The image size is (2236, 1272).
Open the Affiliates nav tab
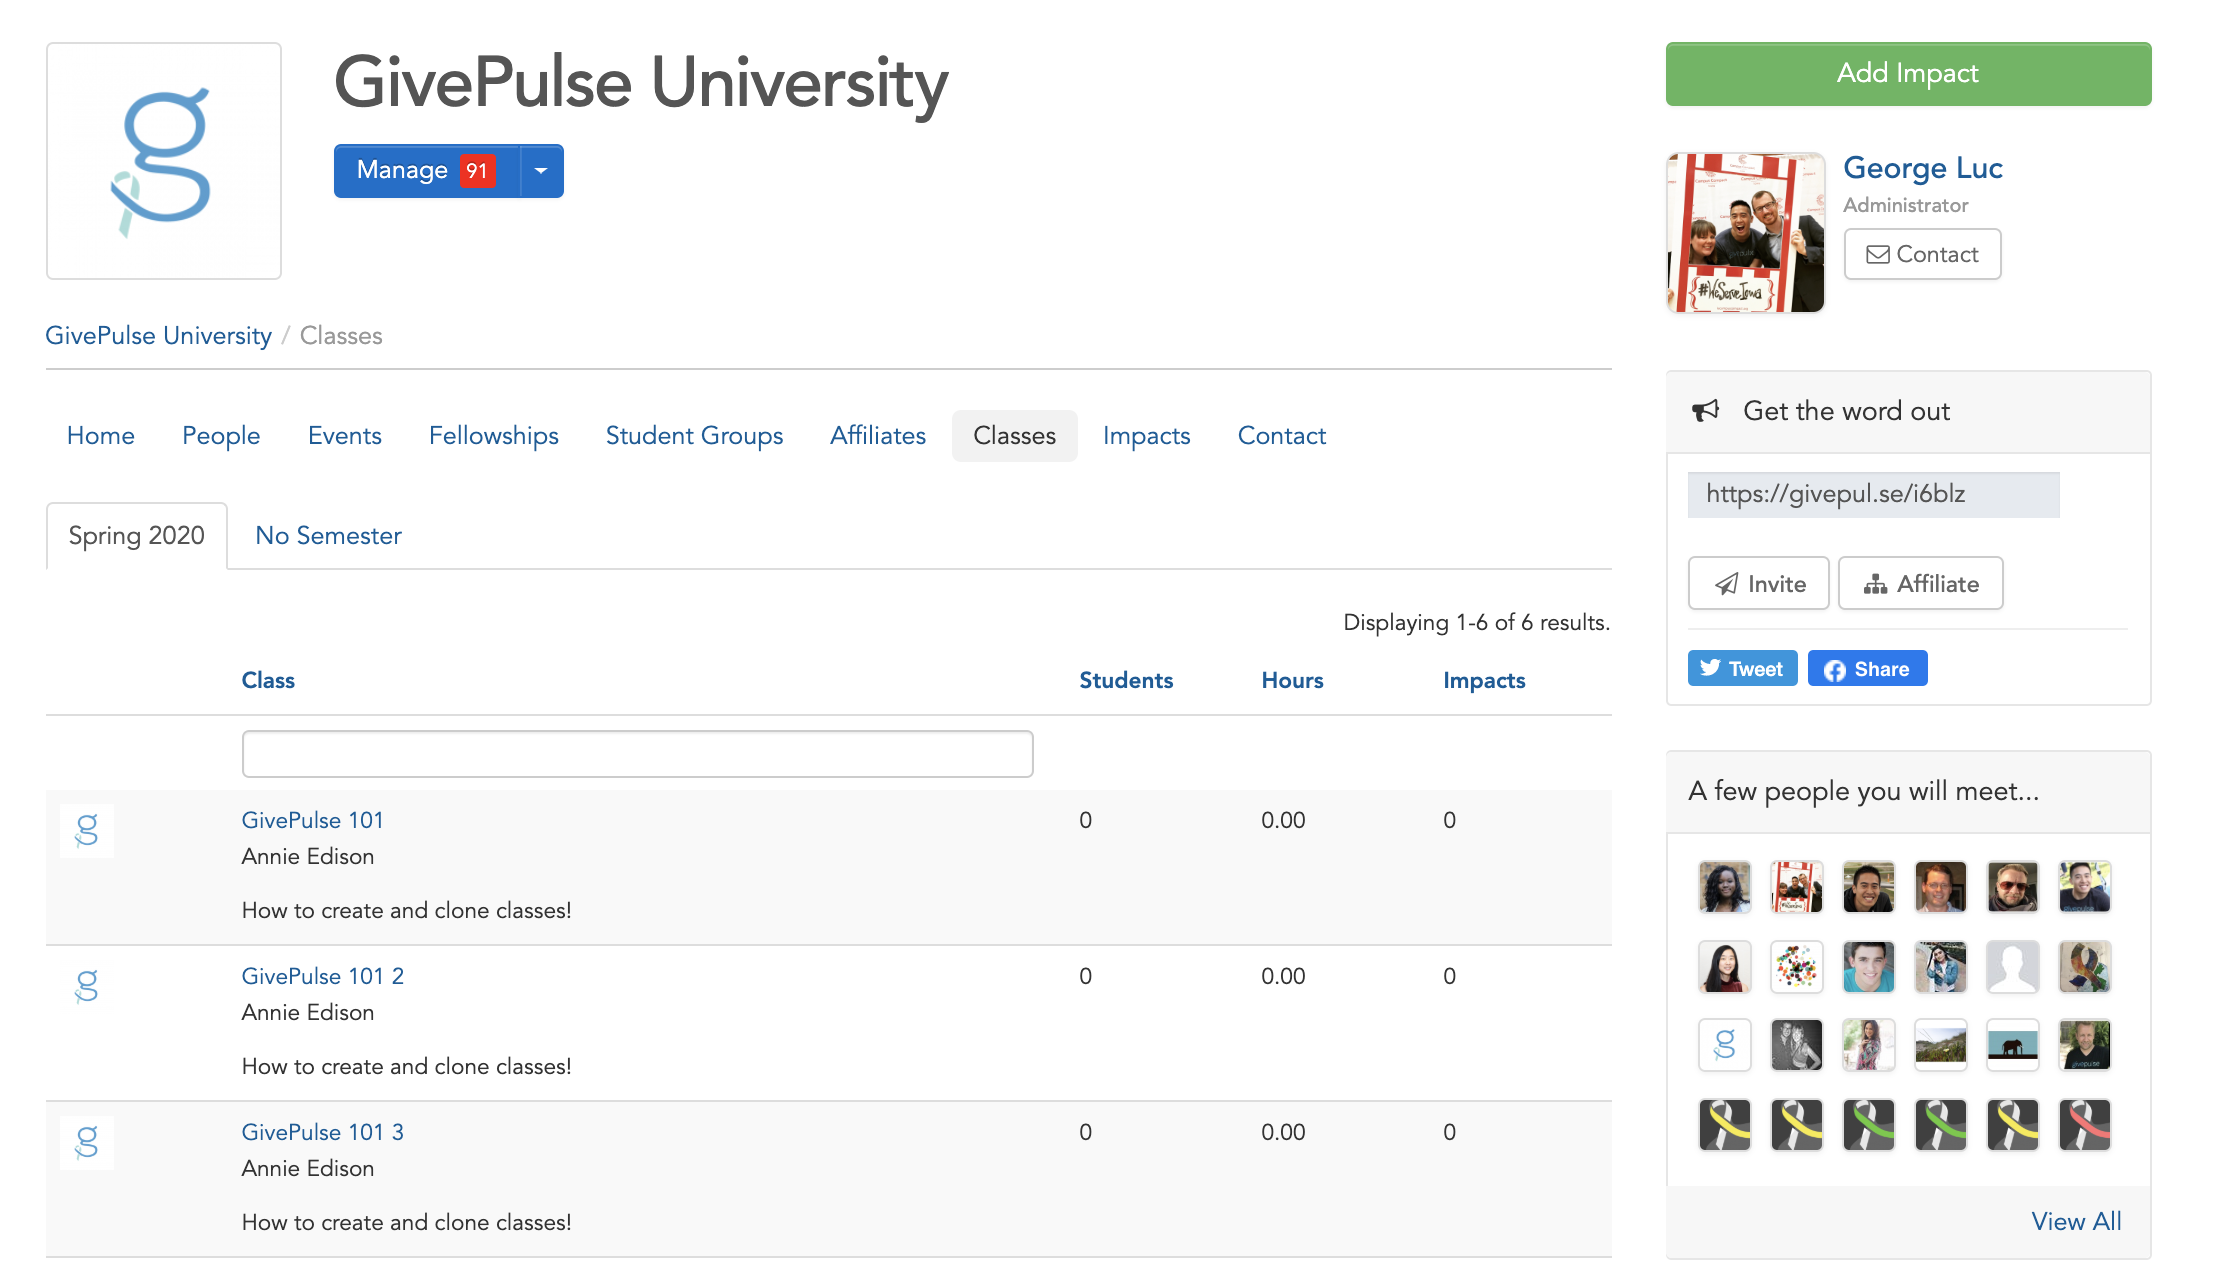pyautogui.click(x=878, y=436)
